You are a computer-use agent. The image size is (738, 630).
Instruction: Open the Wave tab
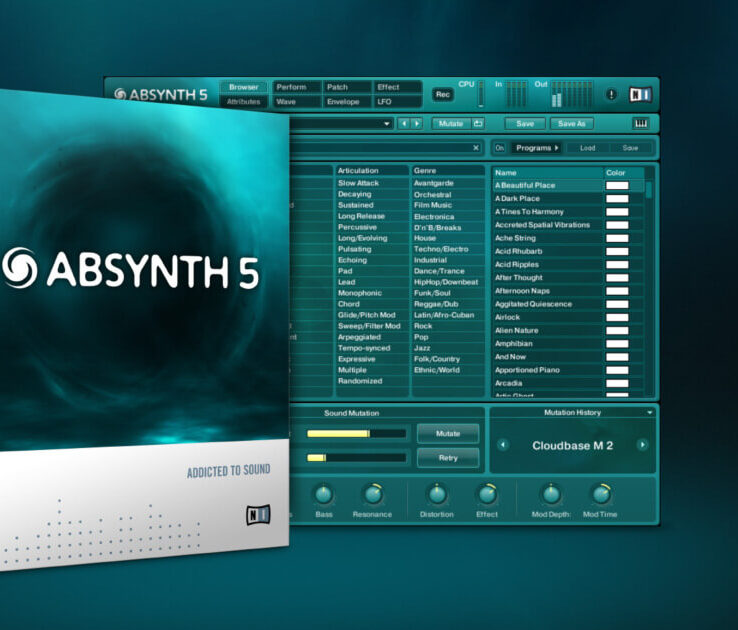pyautogui.click(x=296, y=102)
